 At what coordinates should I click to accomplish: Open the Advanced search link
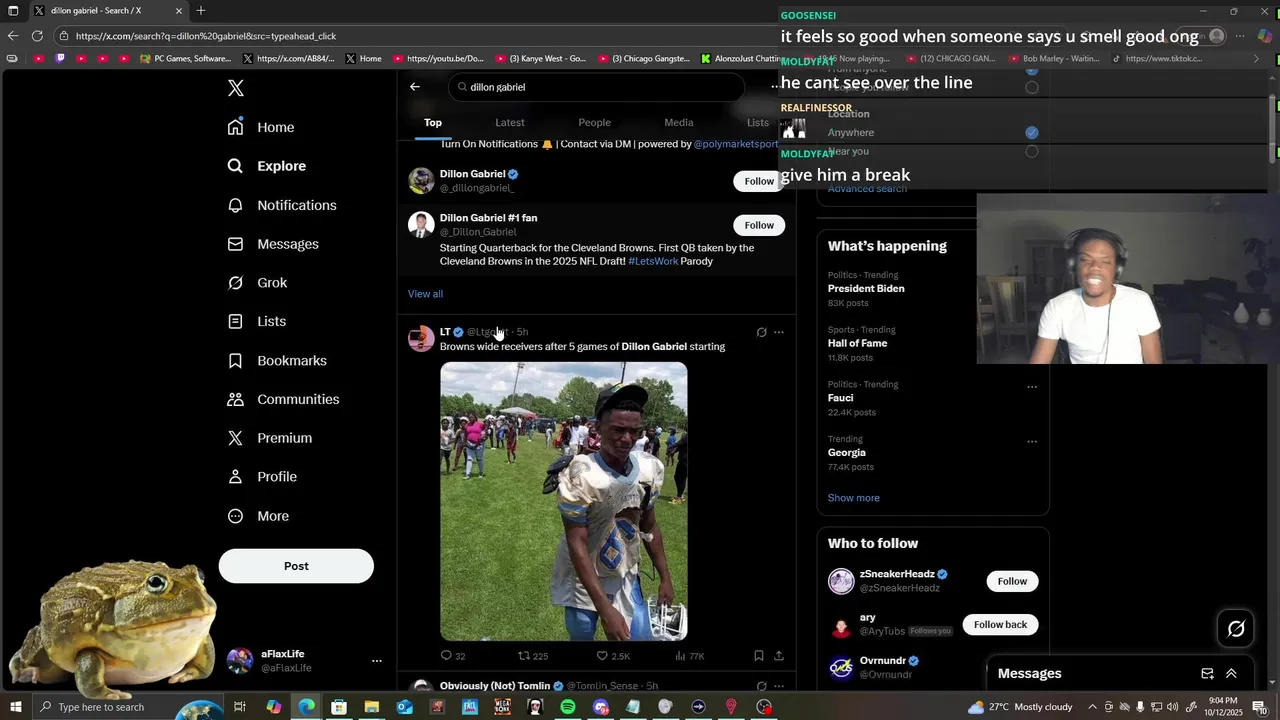pos(867,188)
